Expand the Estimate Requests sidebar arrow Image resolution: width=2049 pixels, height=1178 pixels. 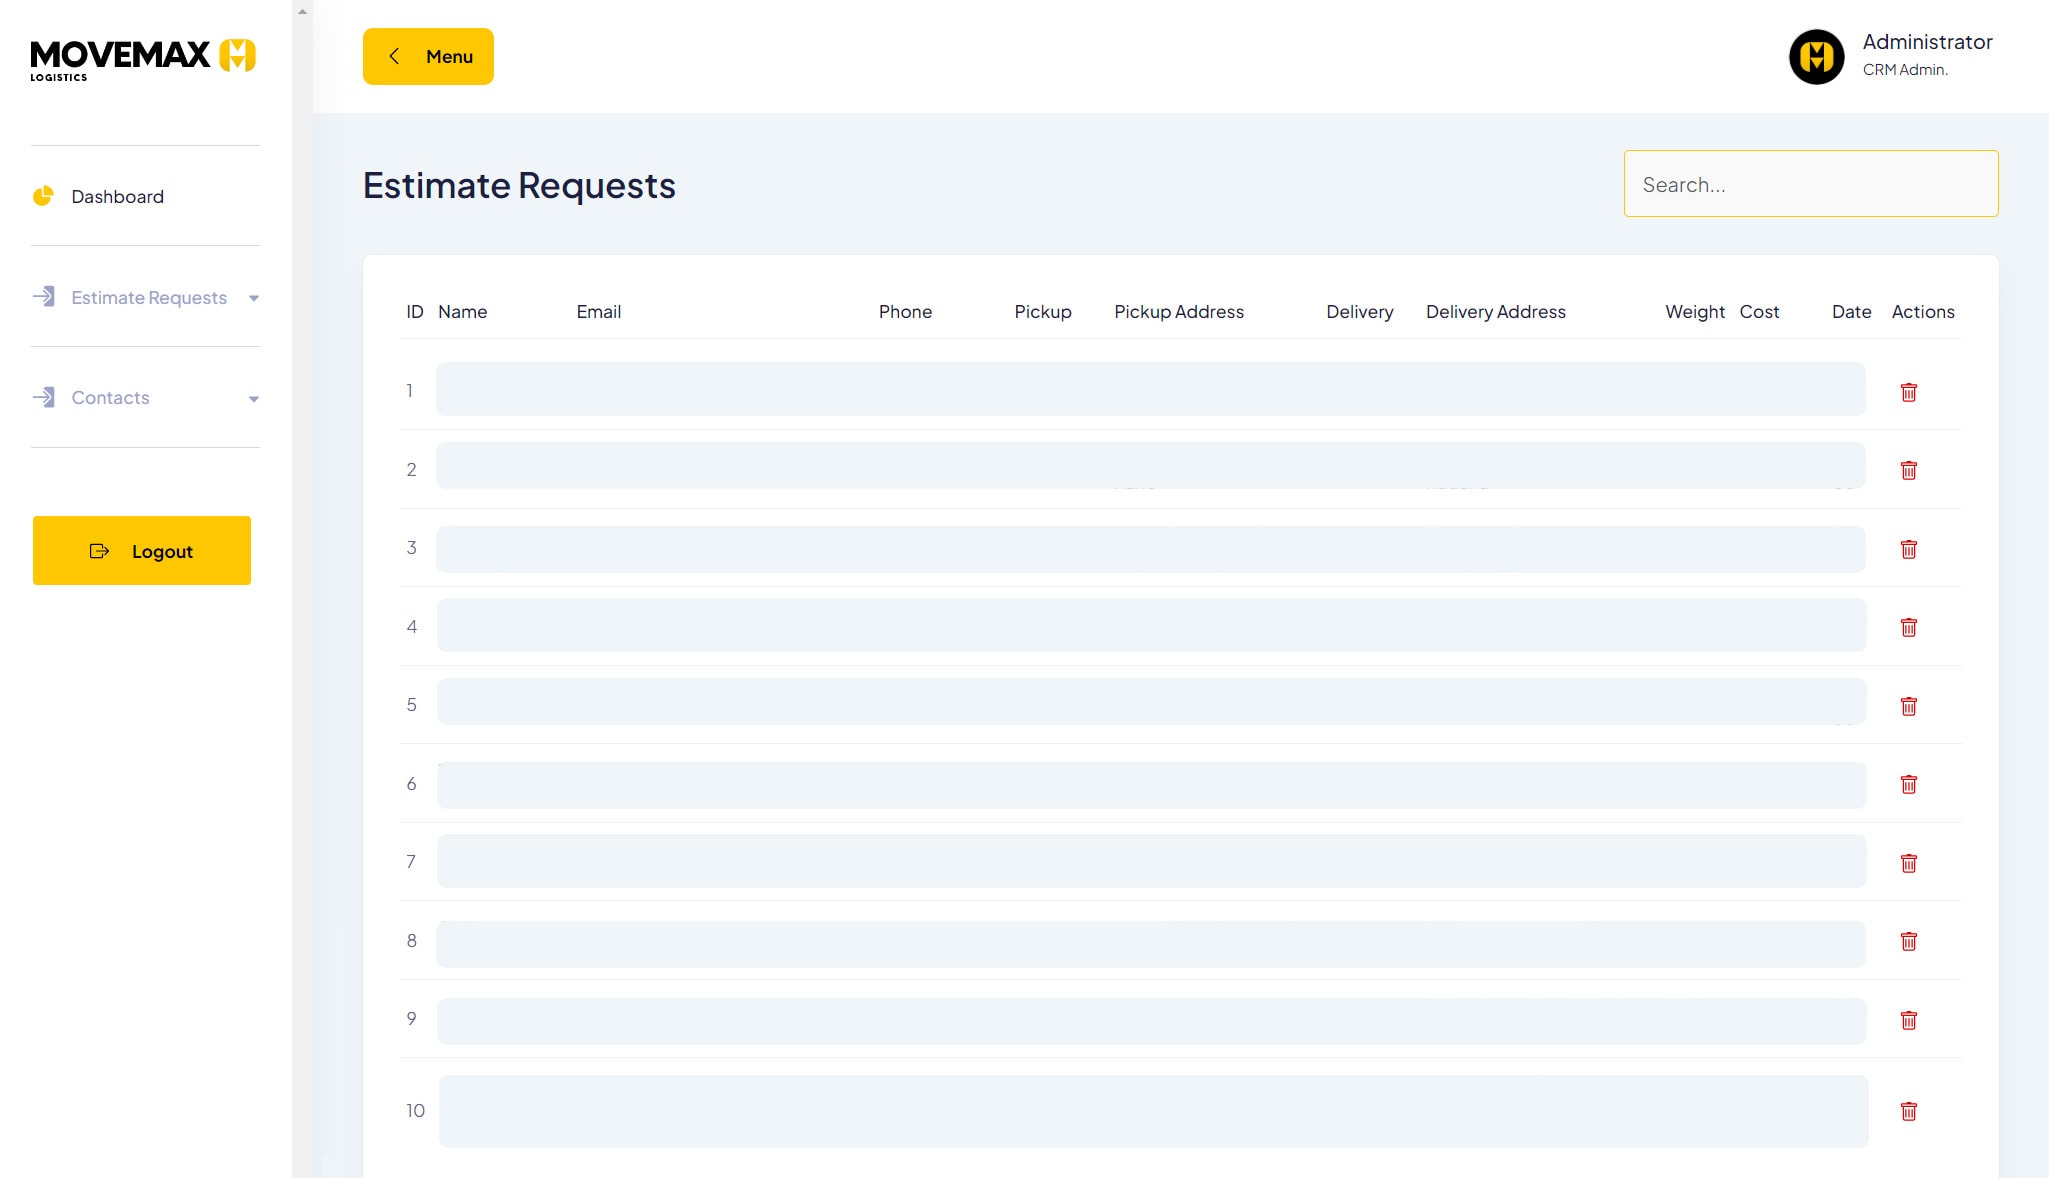(x=254, y=298)
